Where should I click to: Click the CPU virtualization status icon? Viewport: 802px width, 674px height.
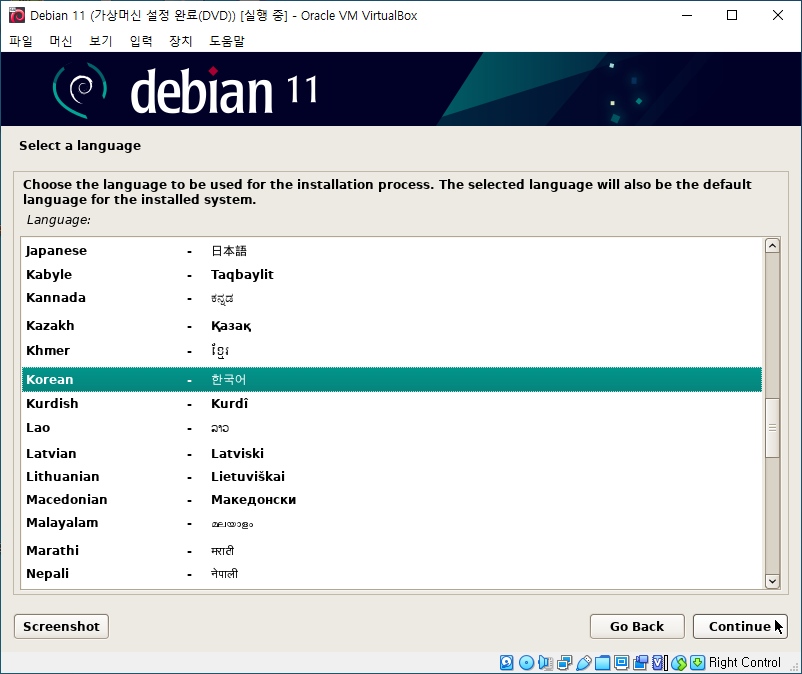[x=660, y=663]
